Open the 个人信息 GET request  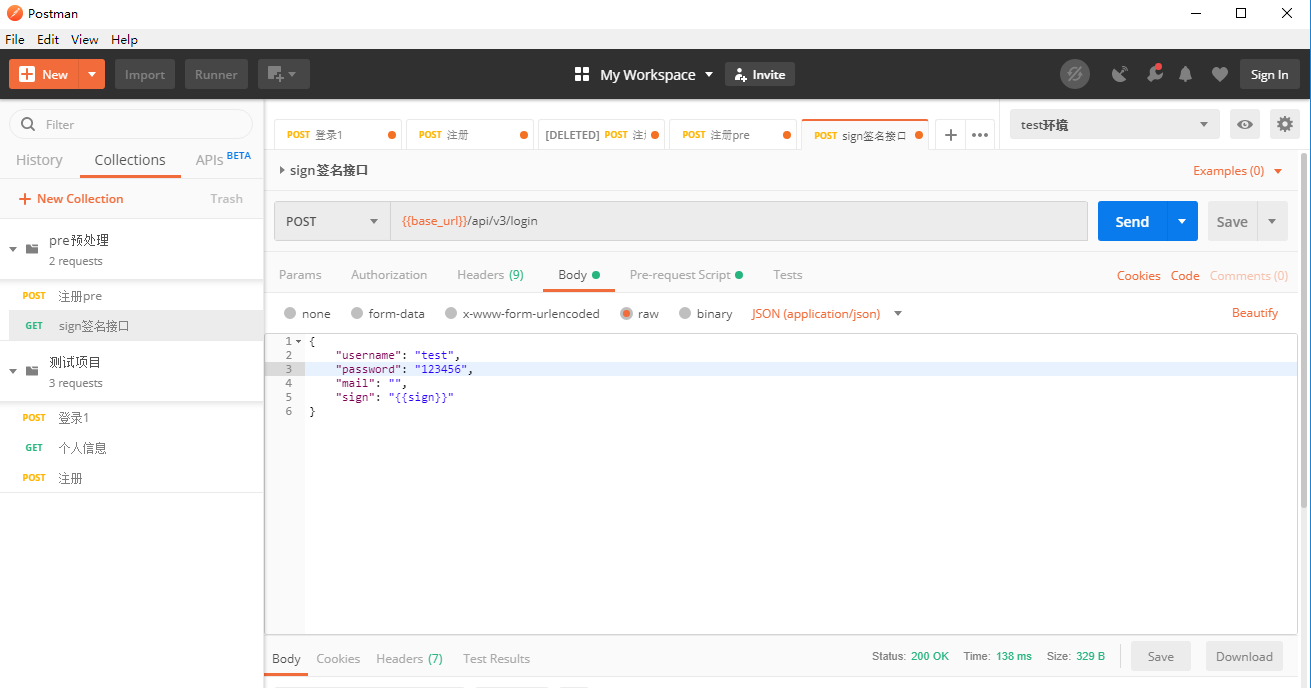pyautogui.click(x=131, y=448)
